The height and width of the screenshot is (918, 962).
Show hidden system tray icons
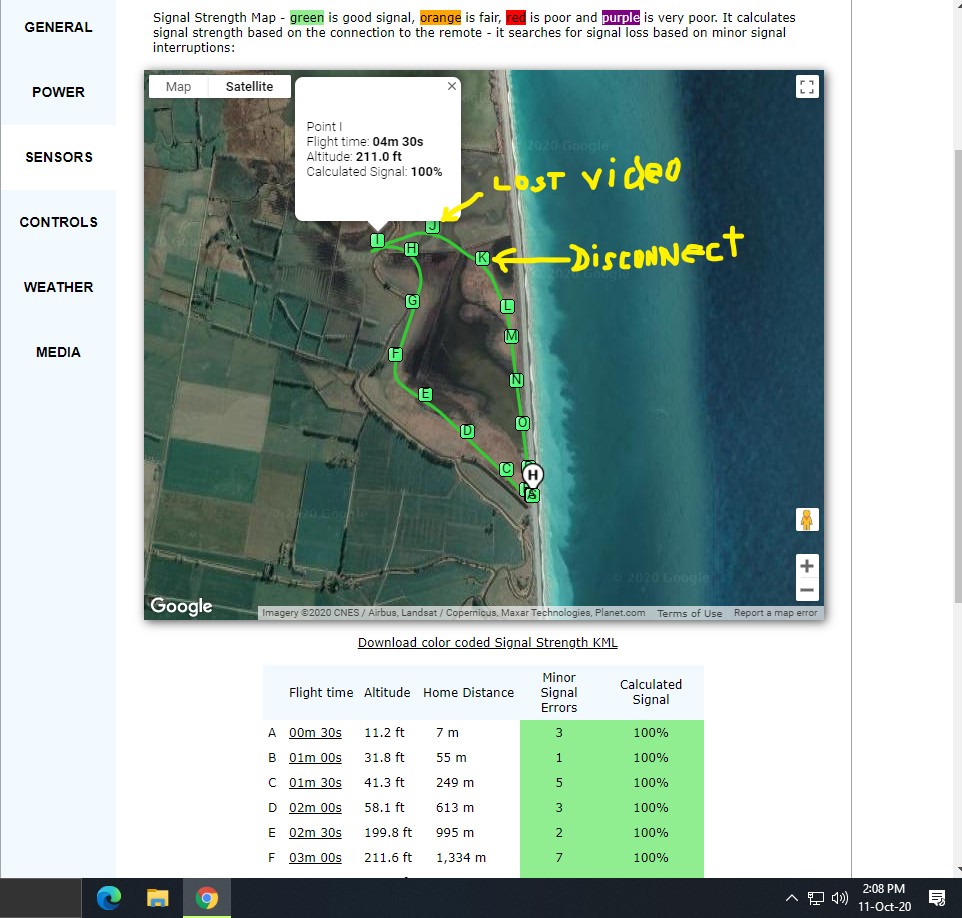[x=791, y=898]
